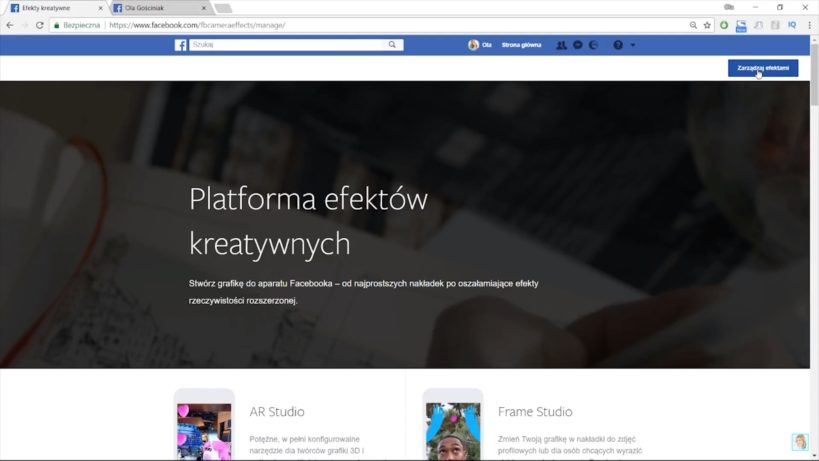This screenshot has height=461, width=819.
Task: Open the blue New extension icon
Action: tap(741, 26)
